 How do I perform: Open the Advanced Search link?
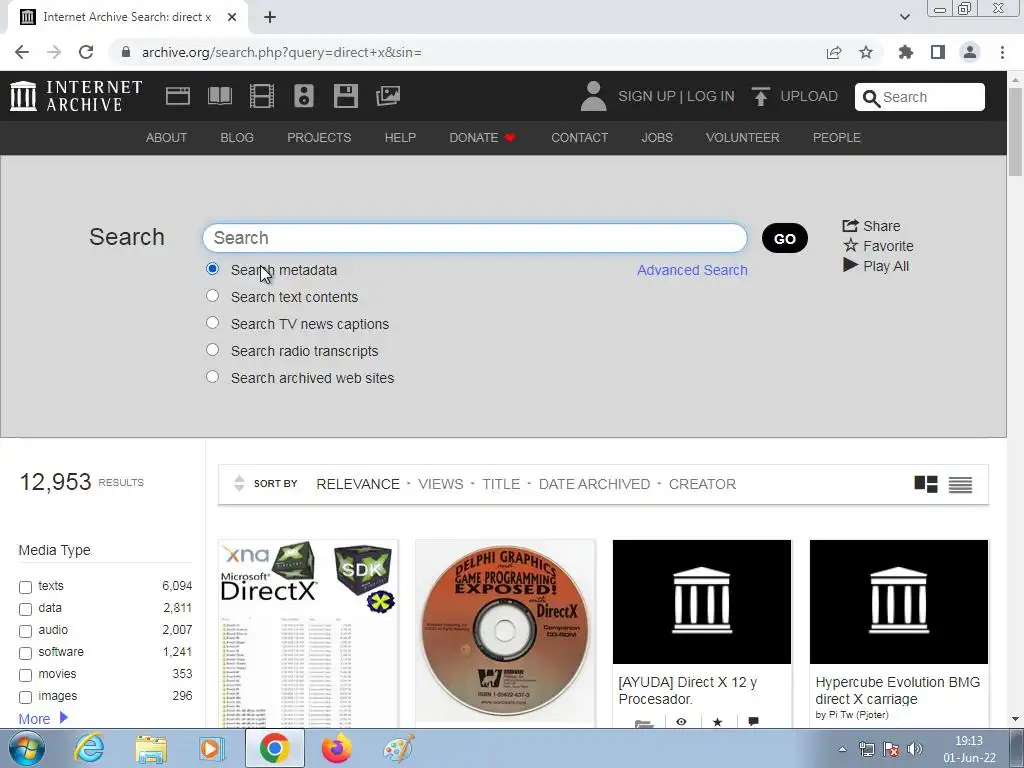pos(692,270)
